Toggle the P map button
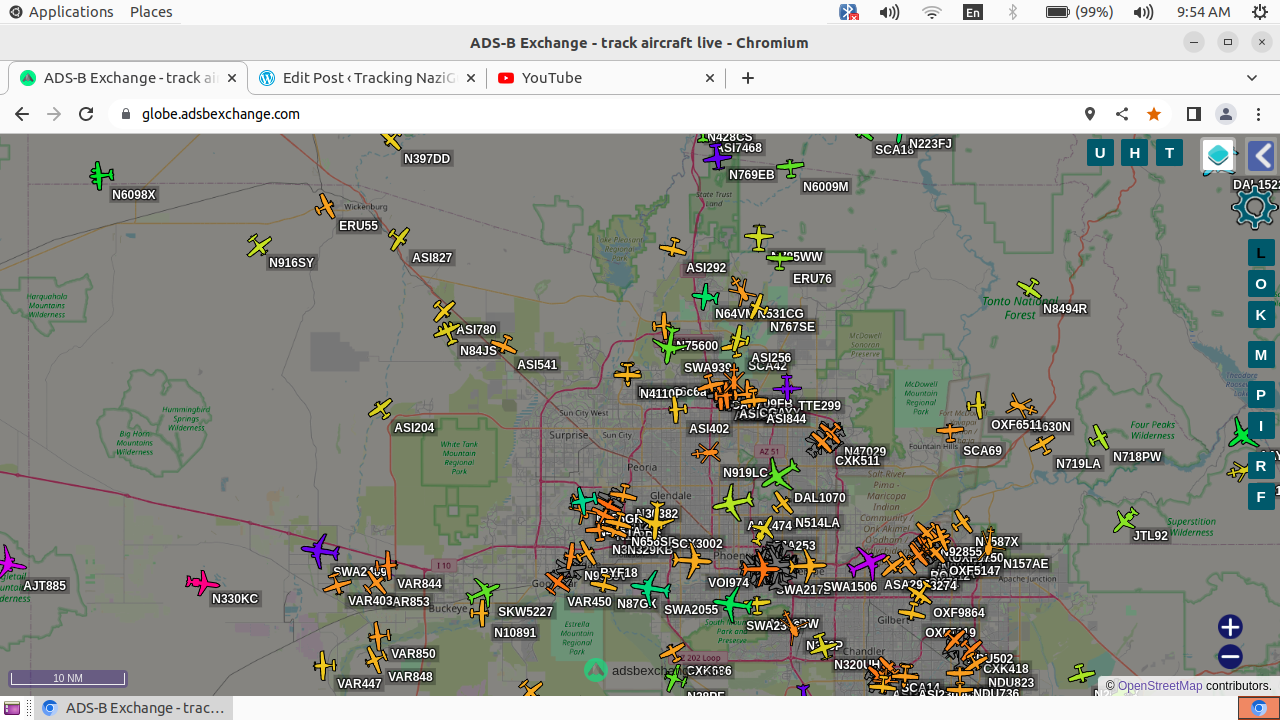Viewport: 1280px width, 720px height. click(x=1261, y=395)
